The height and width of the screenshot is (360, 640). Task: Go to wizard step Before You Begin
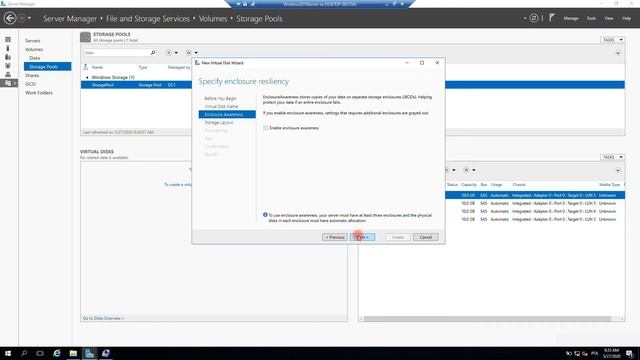click(x=220, y=98)
